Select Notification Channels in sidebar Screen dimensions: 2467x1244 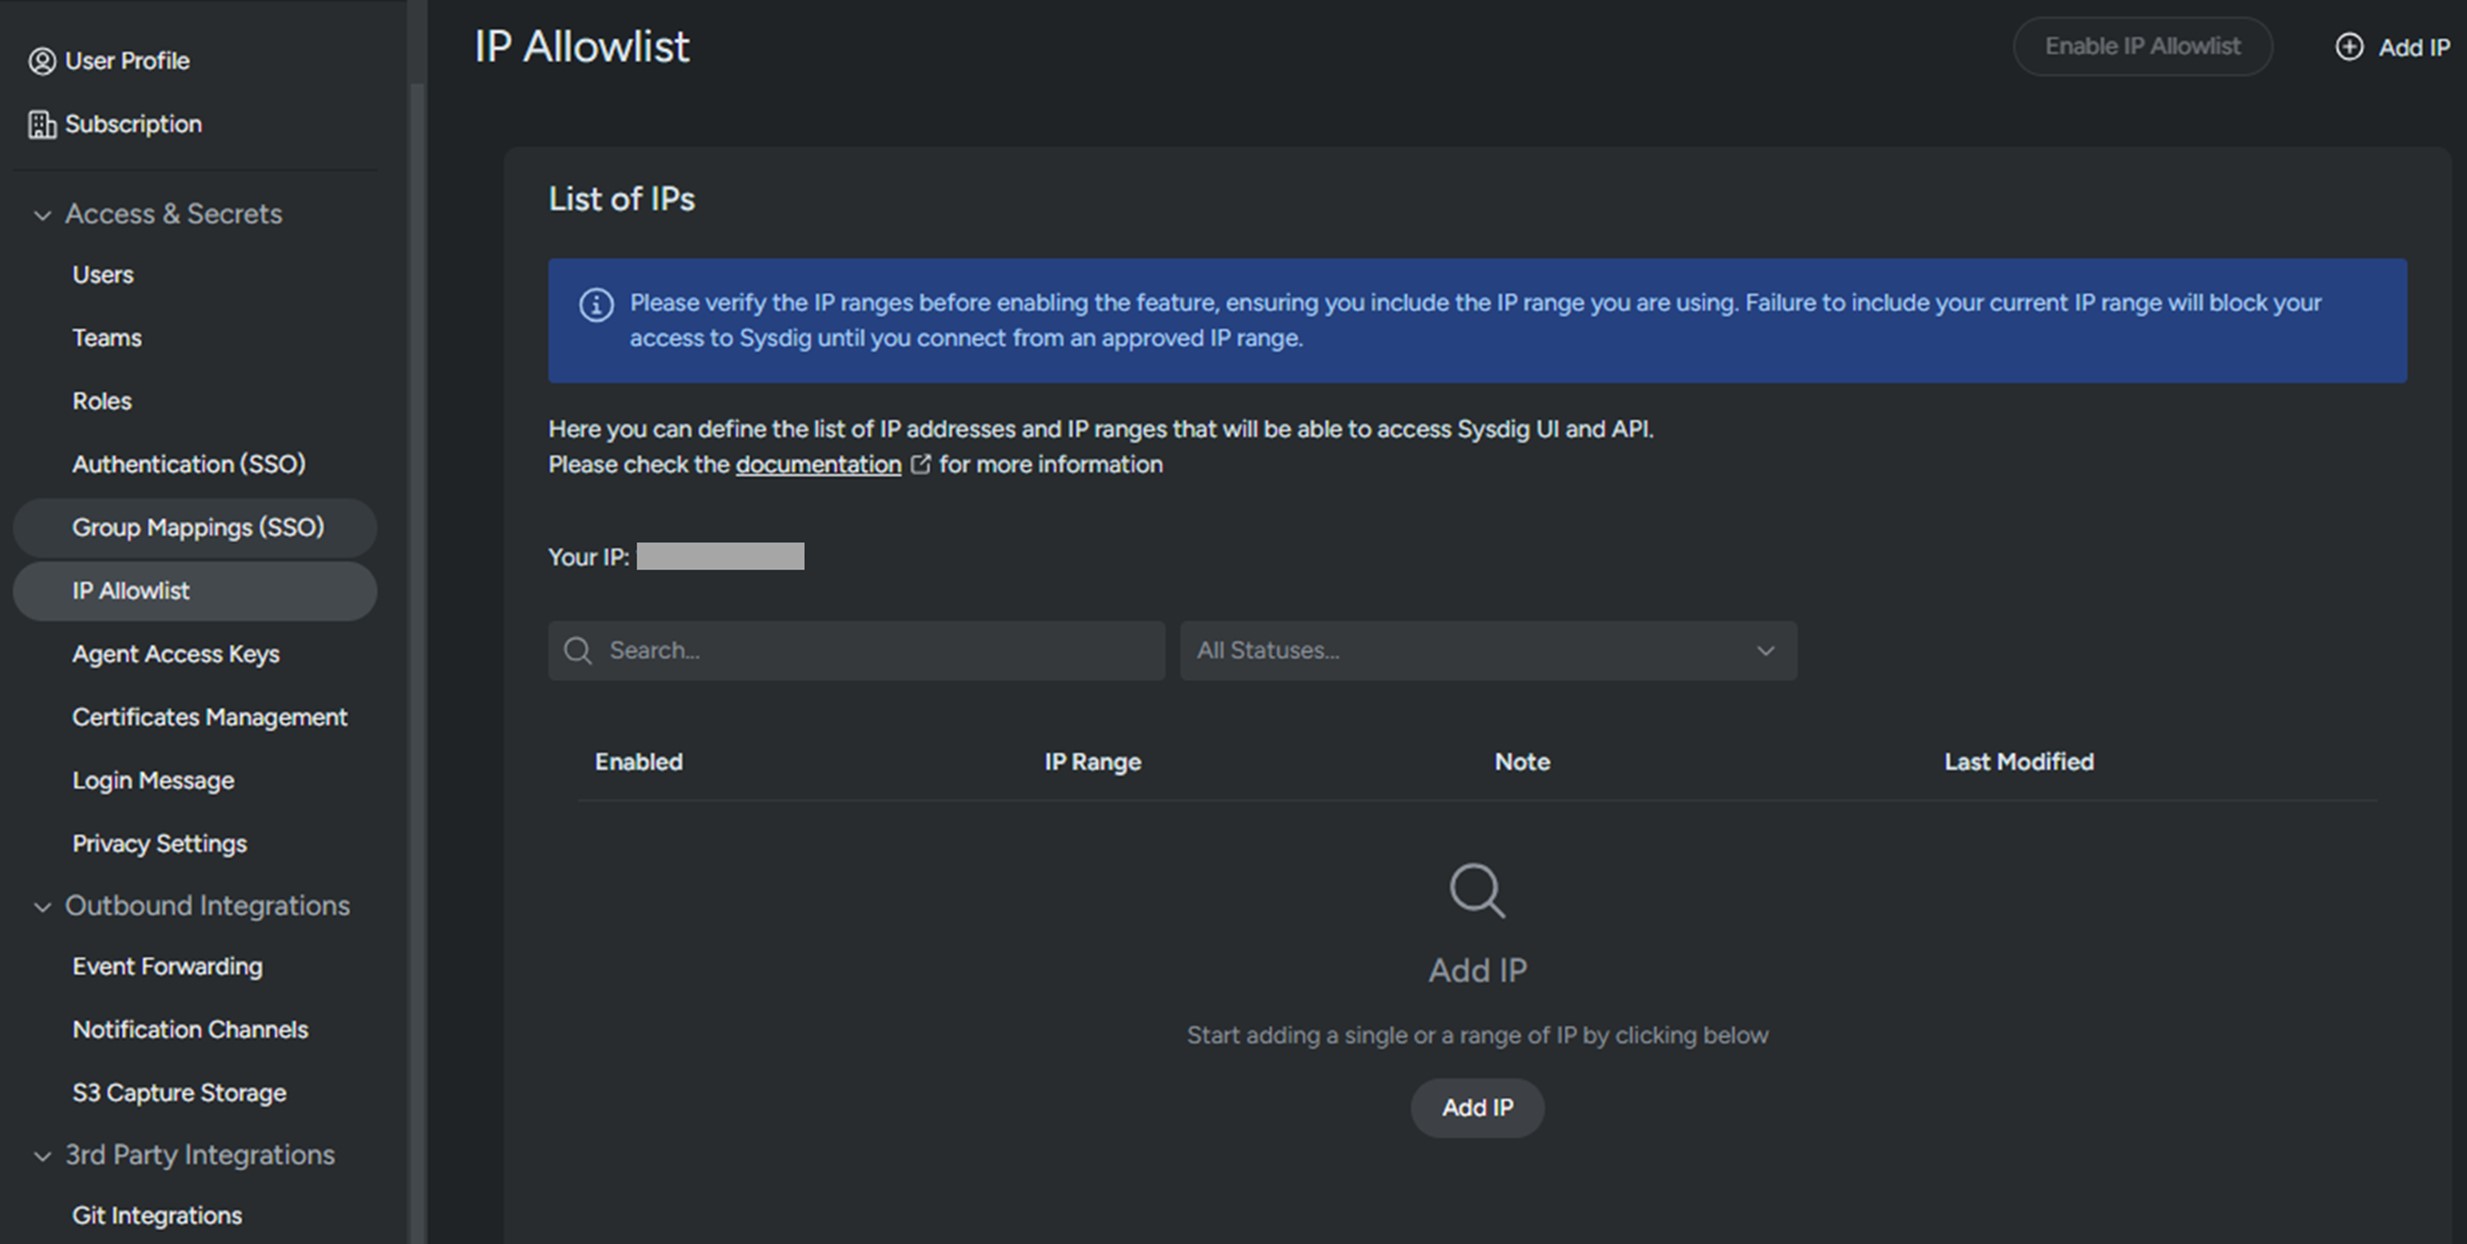[x=190, y=1029]
